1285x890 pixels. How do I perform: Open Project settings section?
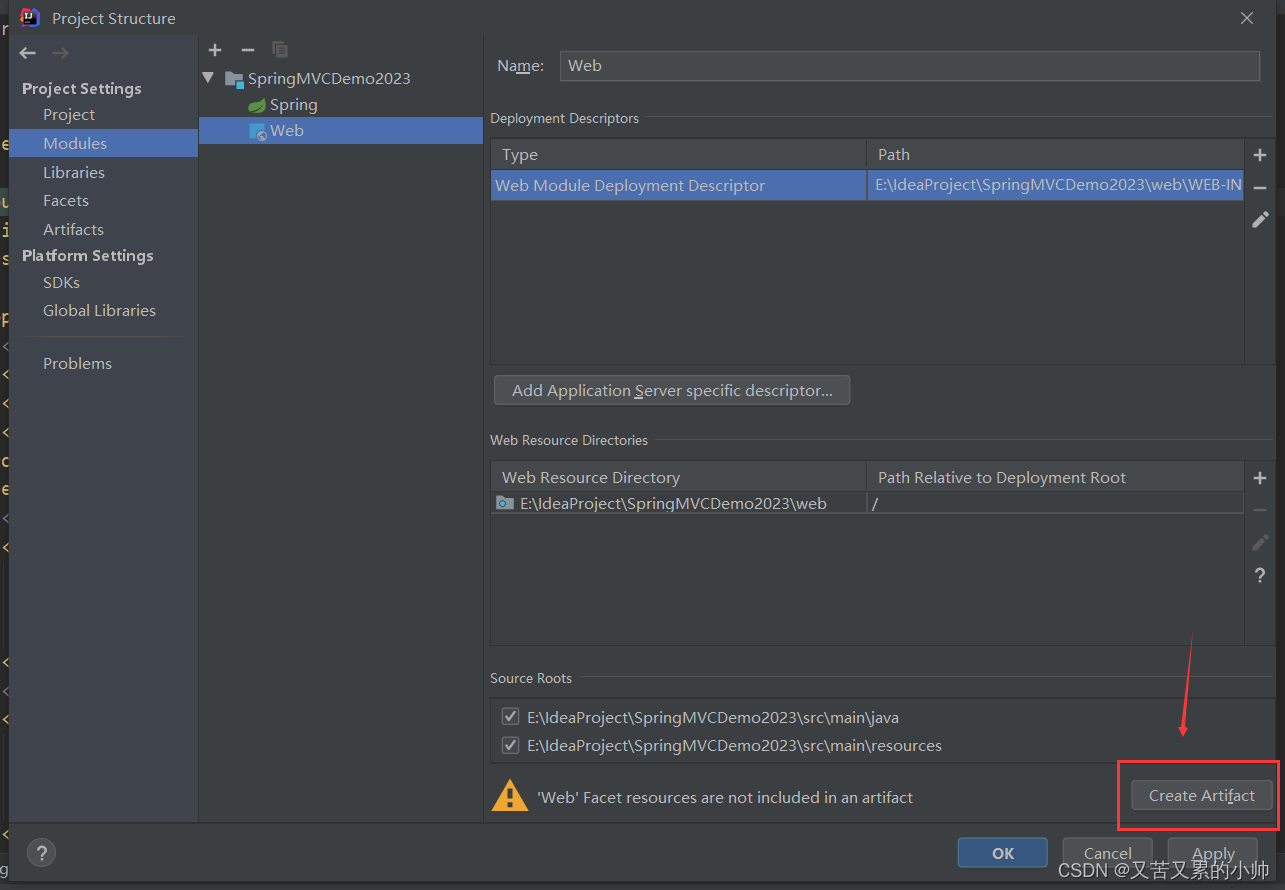coord(69,115)
